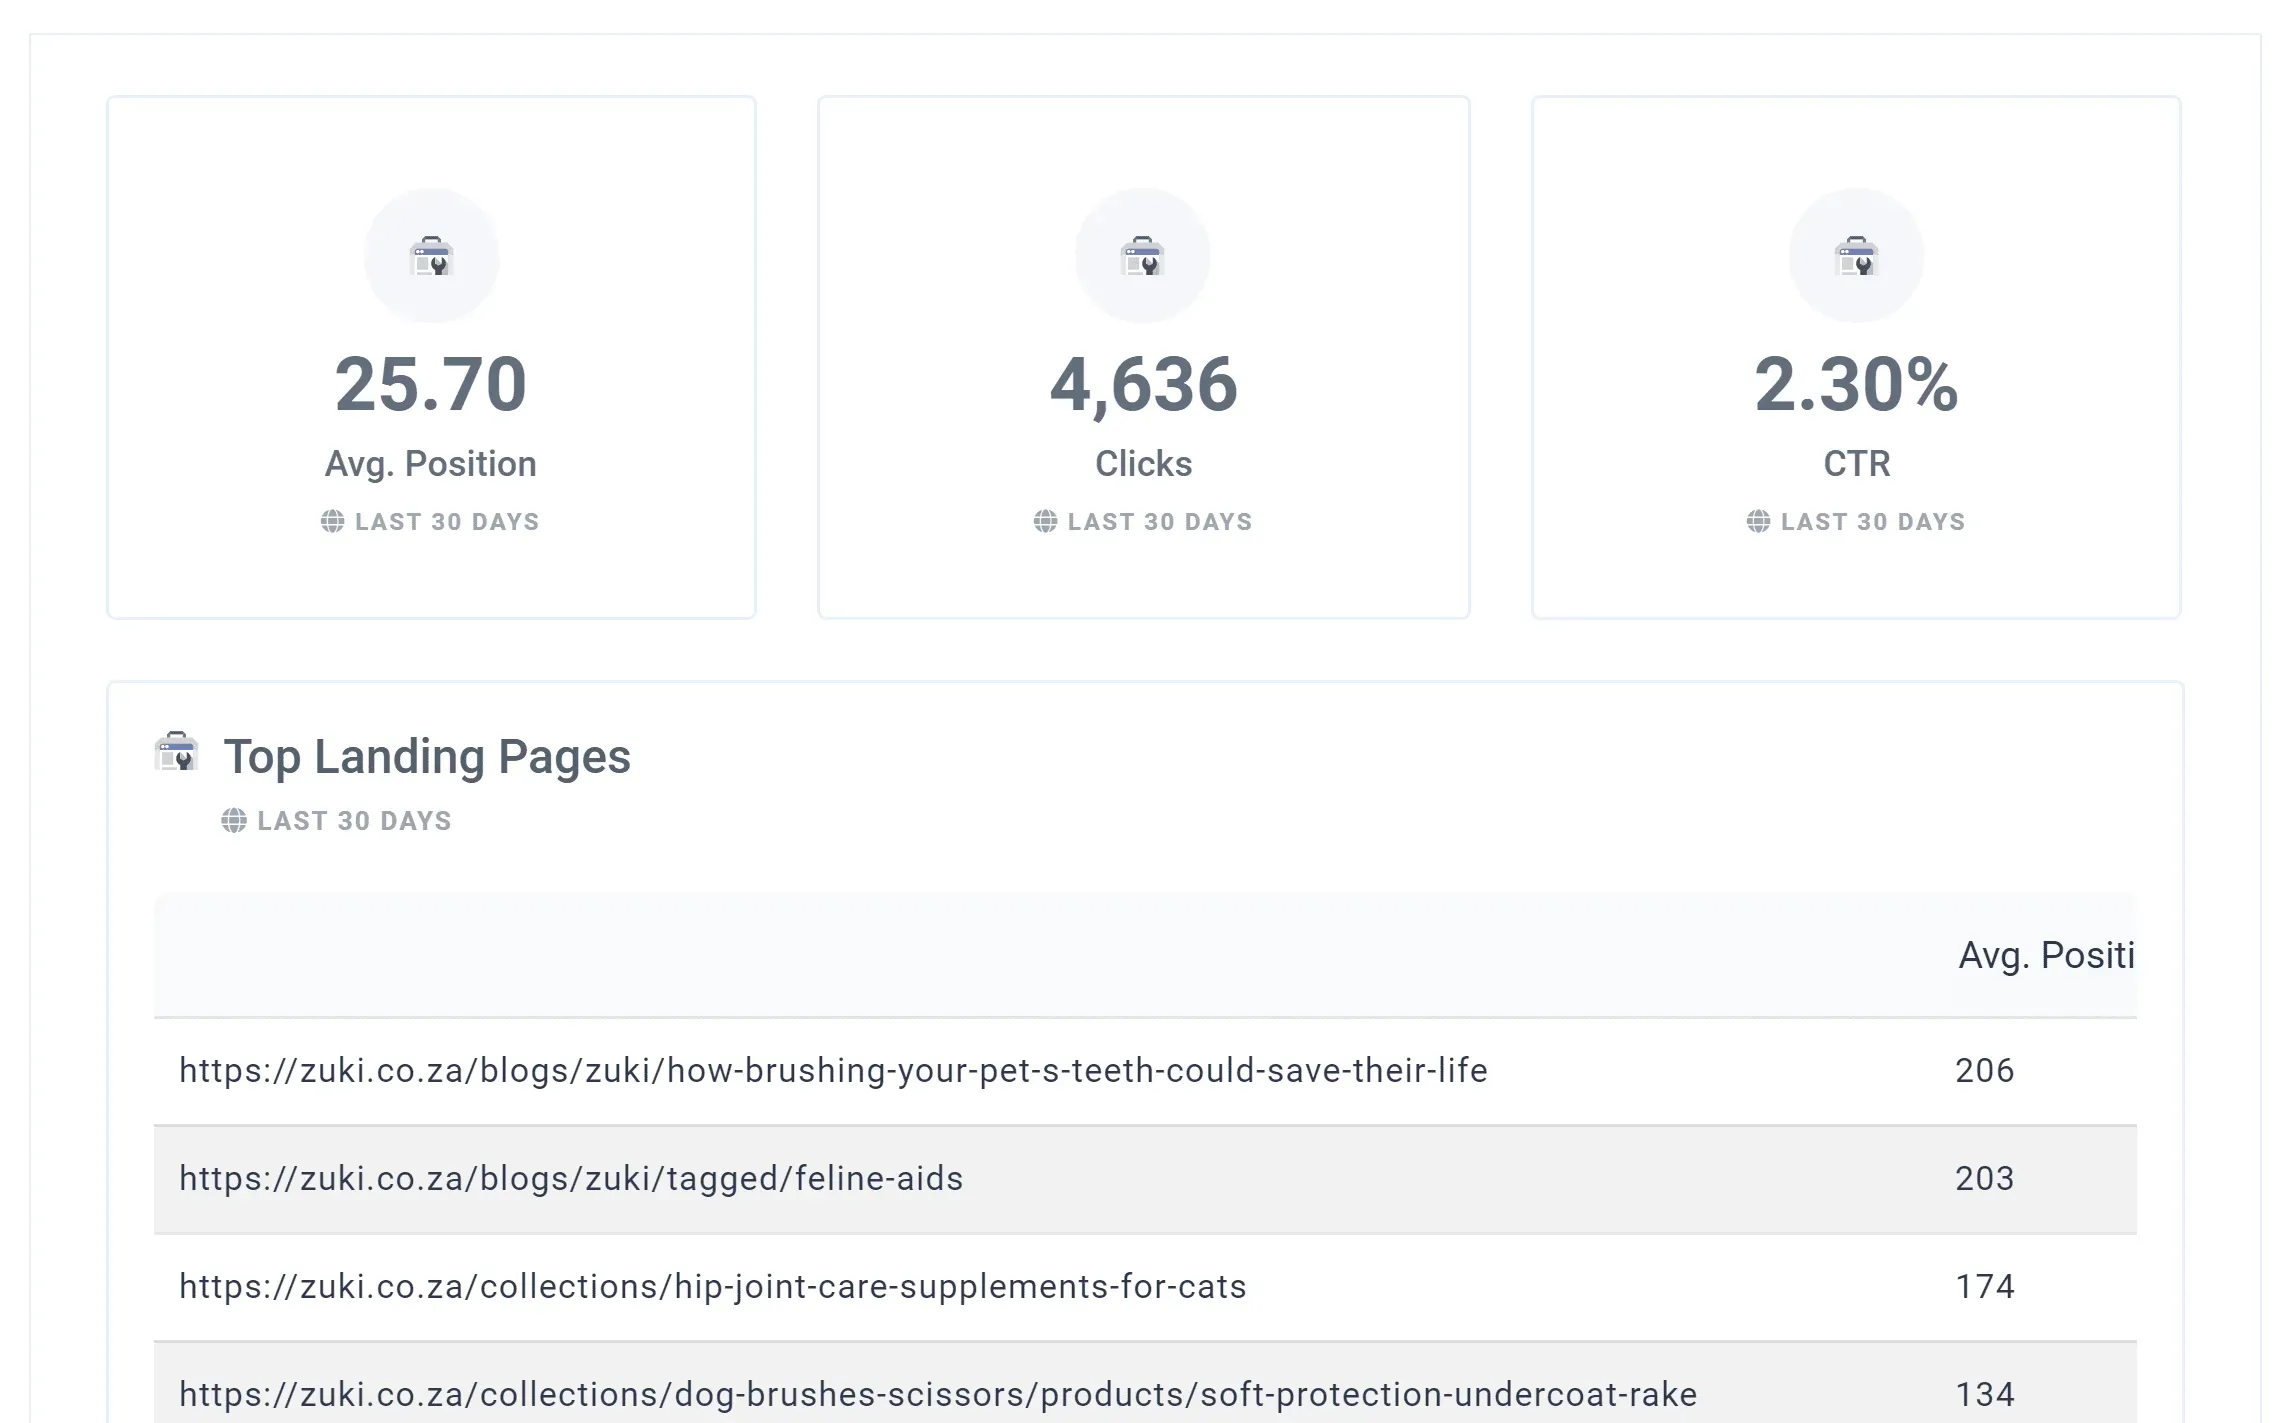Click the globe icon under Clicks
The height and width of the screenshot is (1423, 2295).
click(x=1045, y=521)
